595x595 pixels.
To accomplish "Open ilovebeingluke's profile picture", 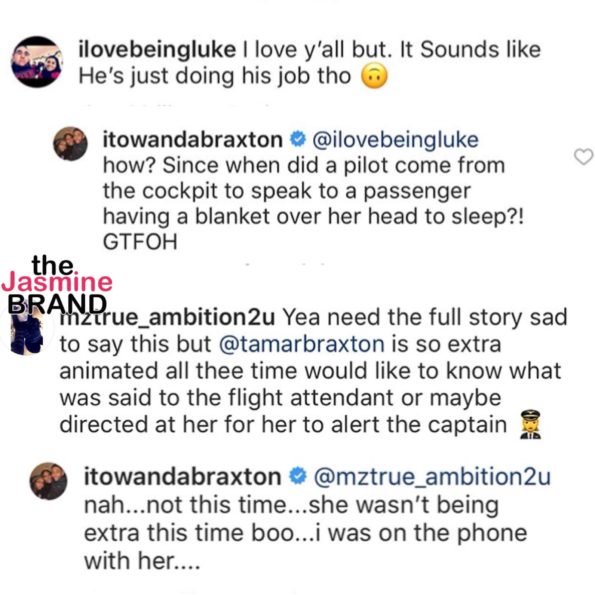I will [38, 62].
